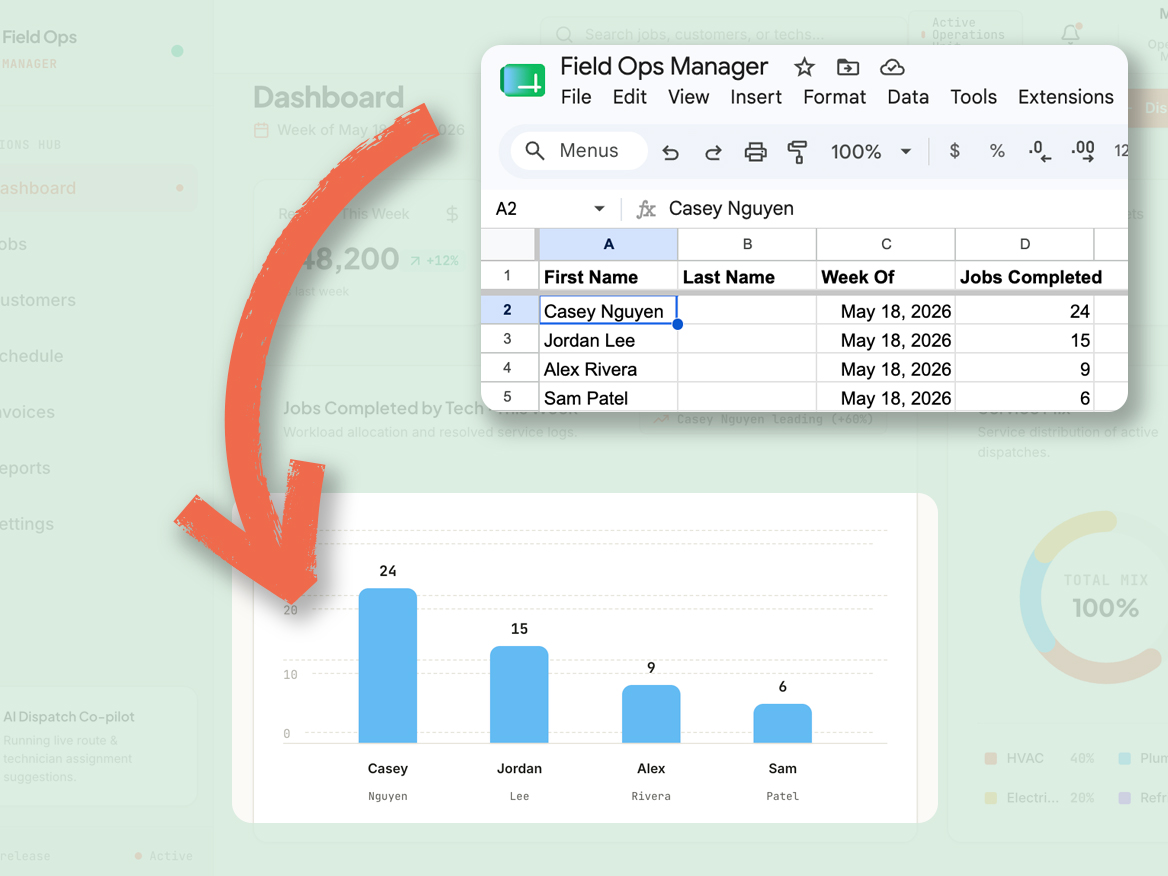
Task: Click the Menus search box
Action: click(579, 151)
